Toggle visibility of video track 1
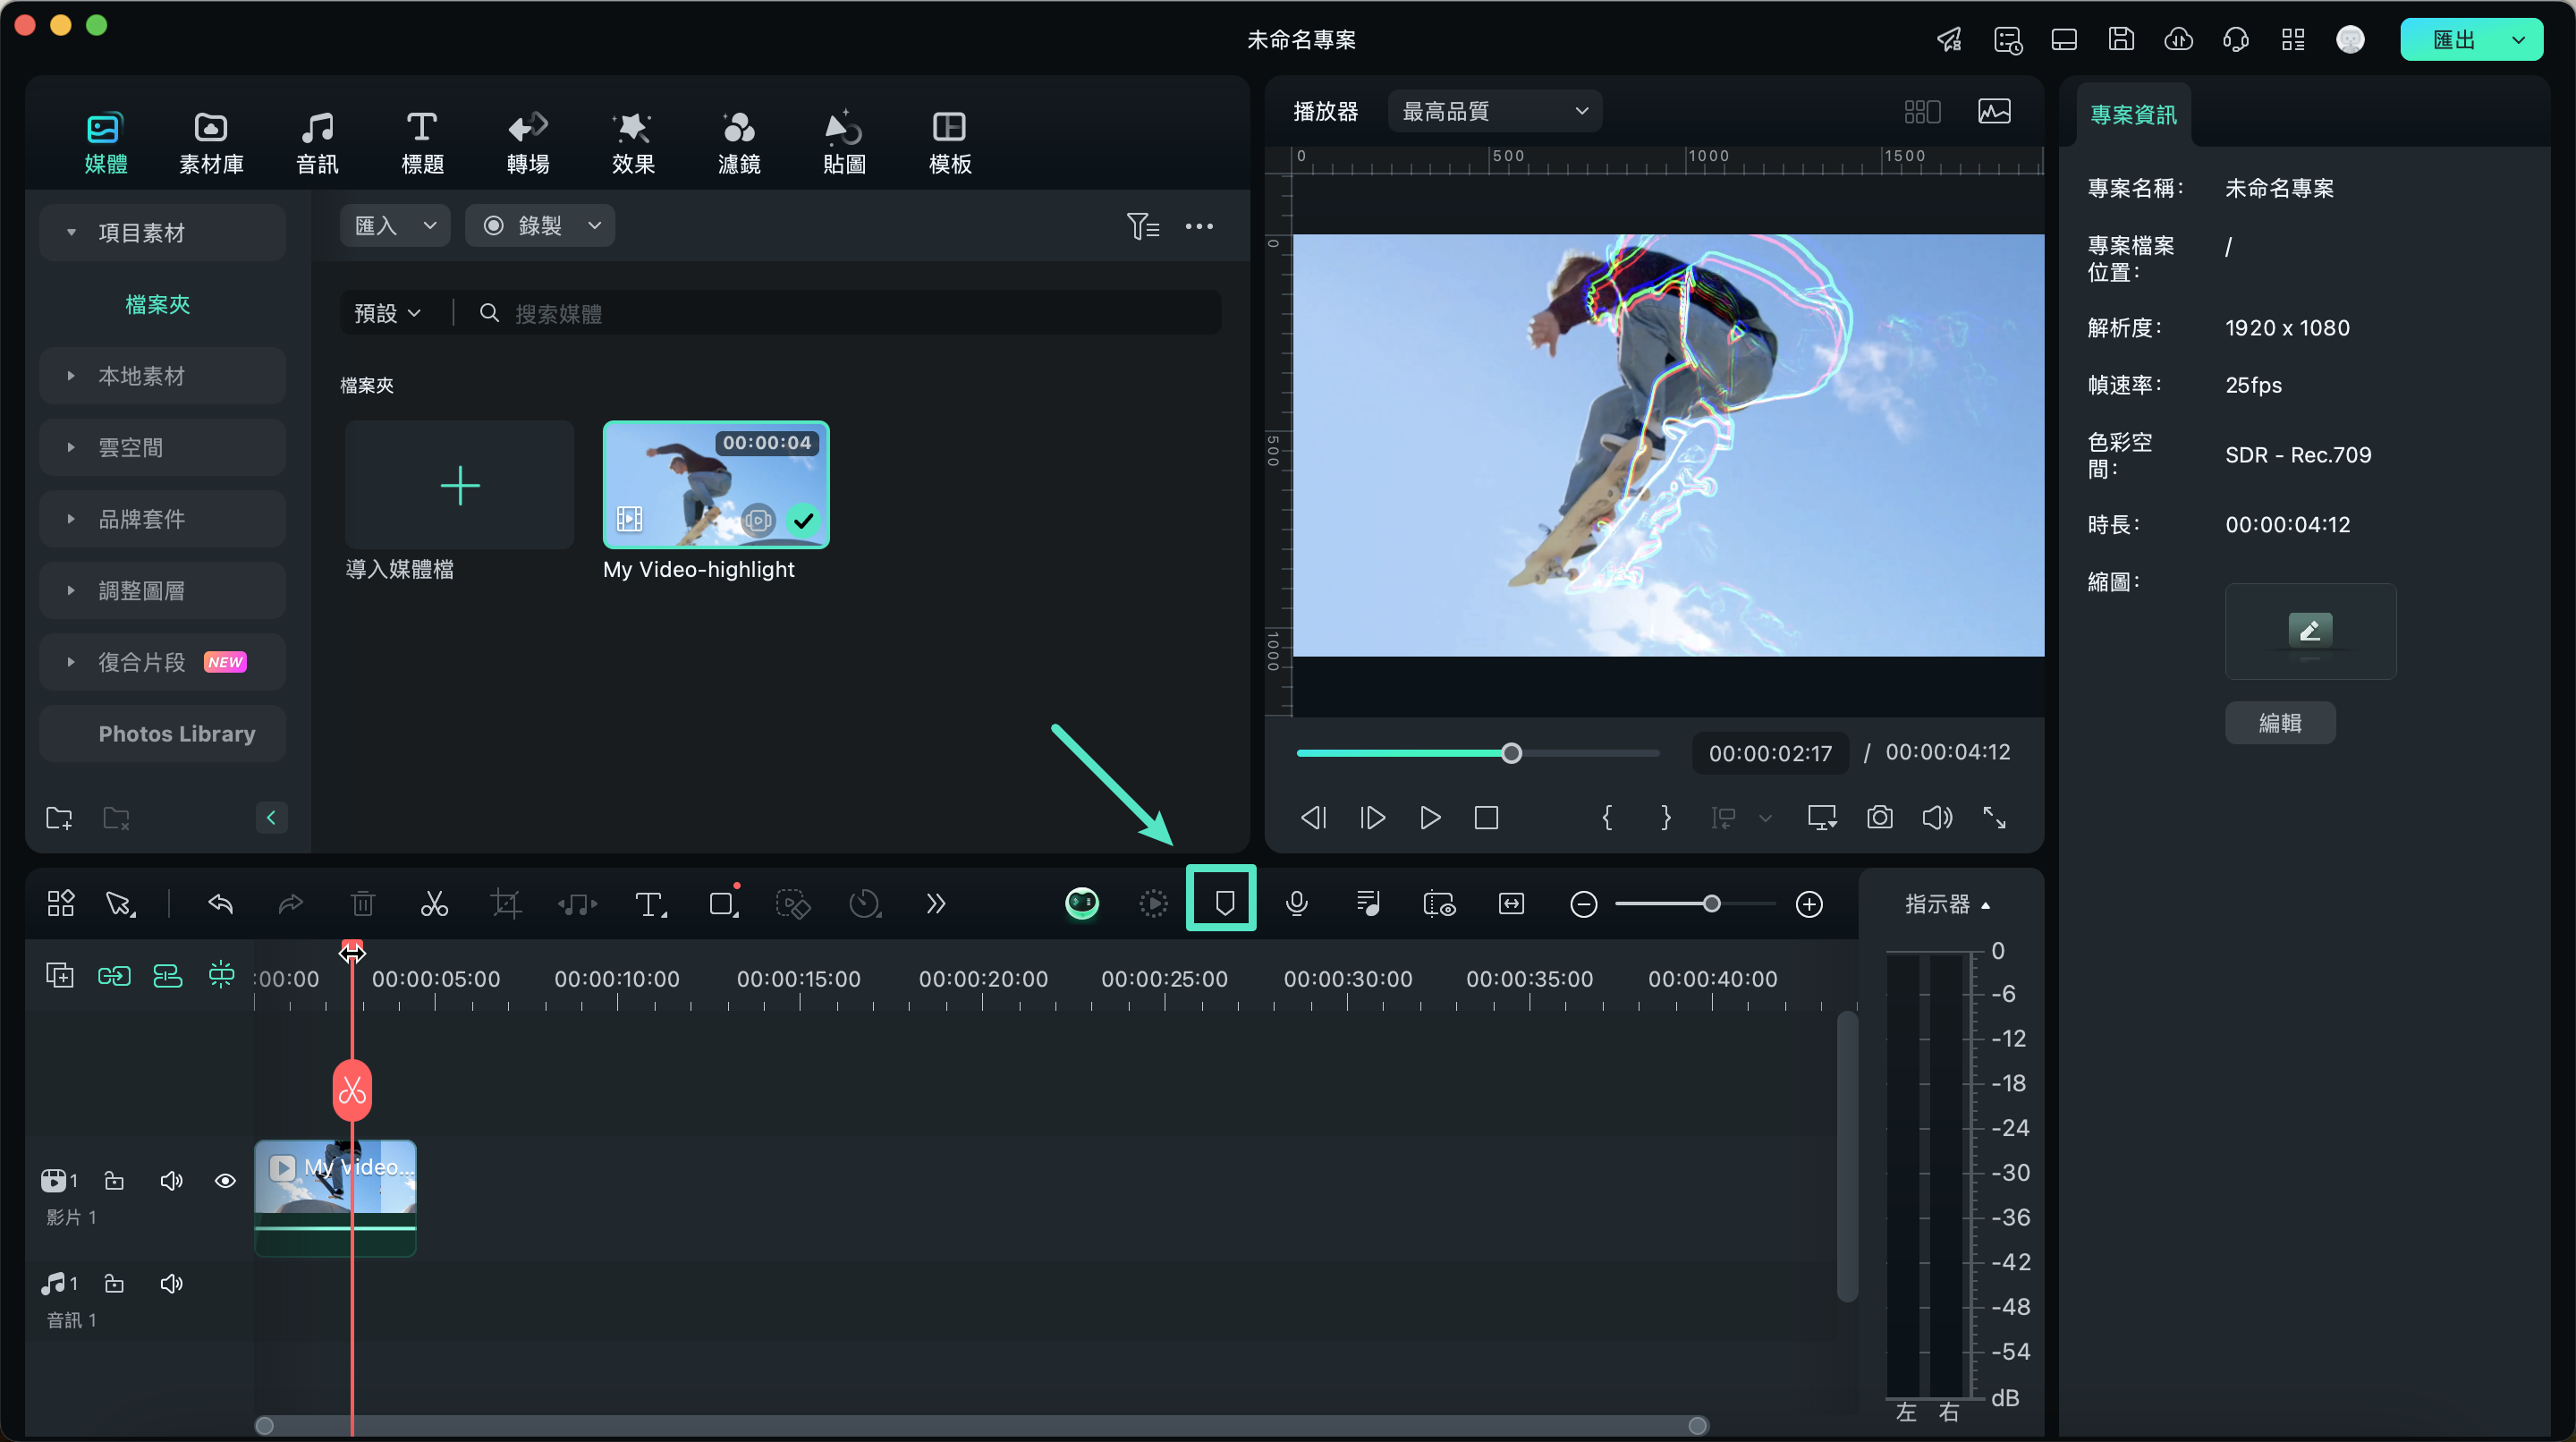Viewport: 2576px width, 1442px height. pos(225,1181)
